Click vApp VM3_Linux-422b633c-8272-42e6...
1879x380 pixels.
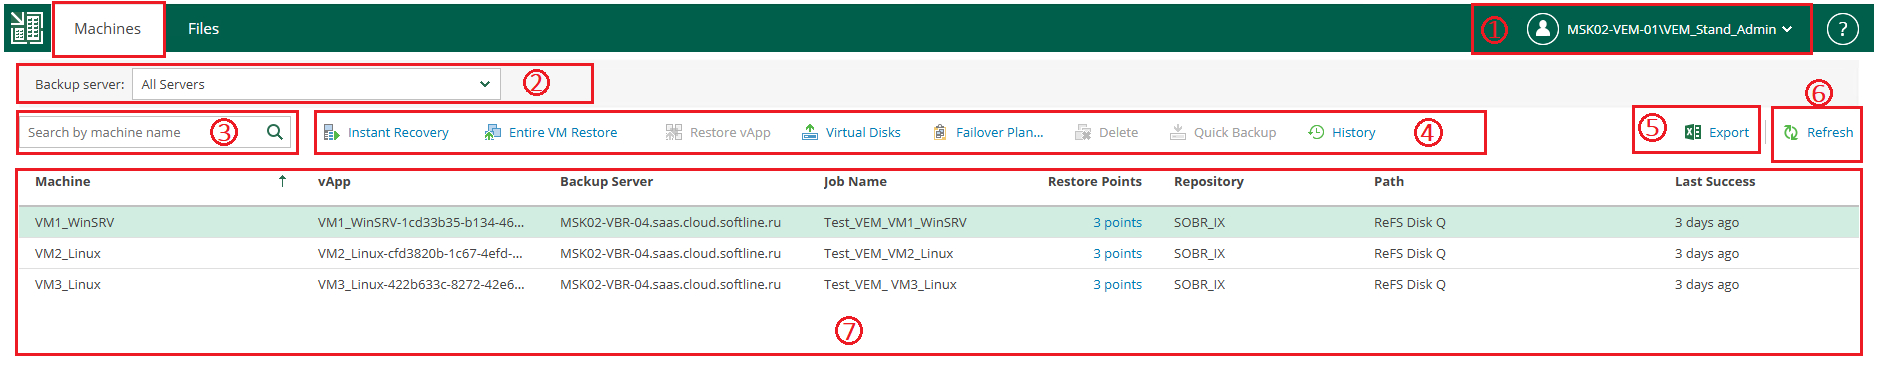pyautogui.click(x=421, y=284)
